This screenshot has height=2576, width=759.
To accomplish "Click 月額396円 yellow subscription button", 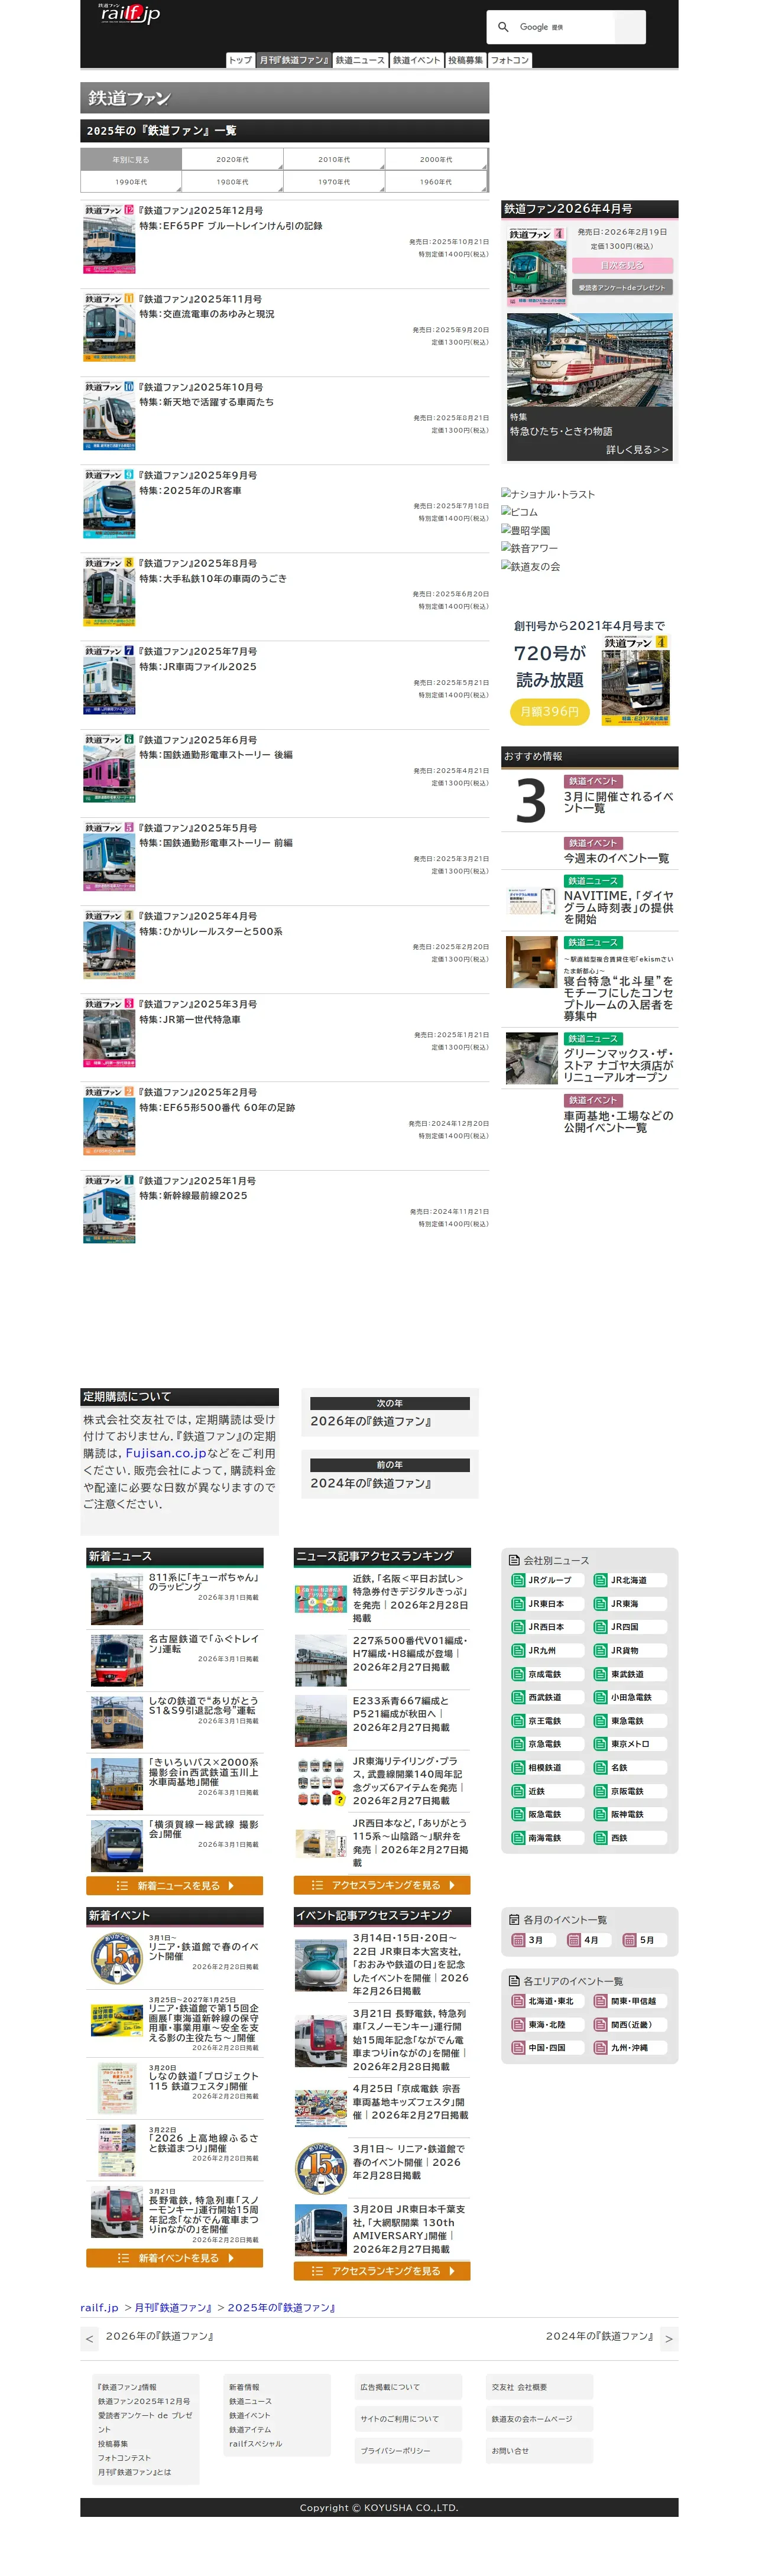I will pos(549,711).
